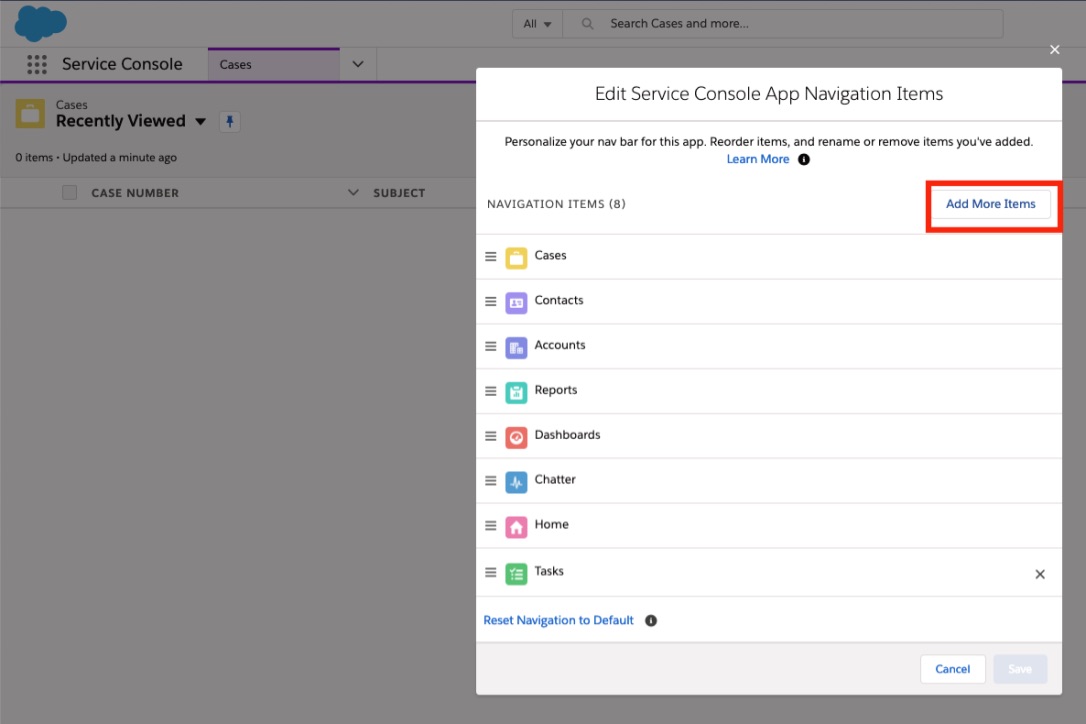Open the App Launcher dots grid
This screenshot has height=724, width=1086.
pos(37,64)
